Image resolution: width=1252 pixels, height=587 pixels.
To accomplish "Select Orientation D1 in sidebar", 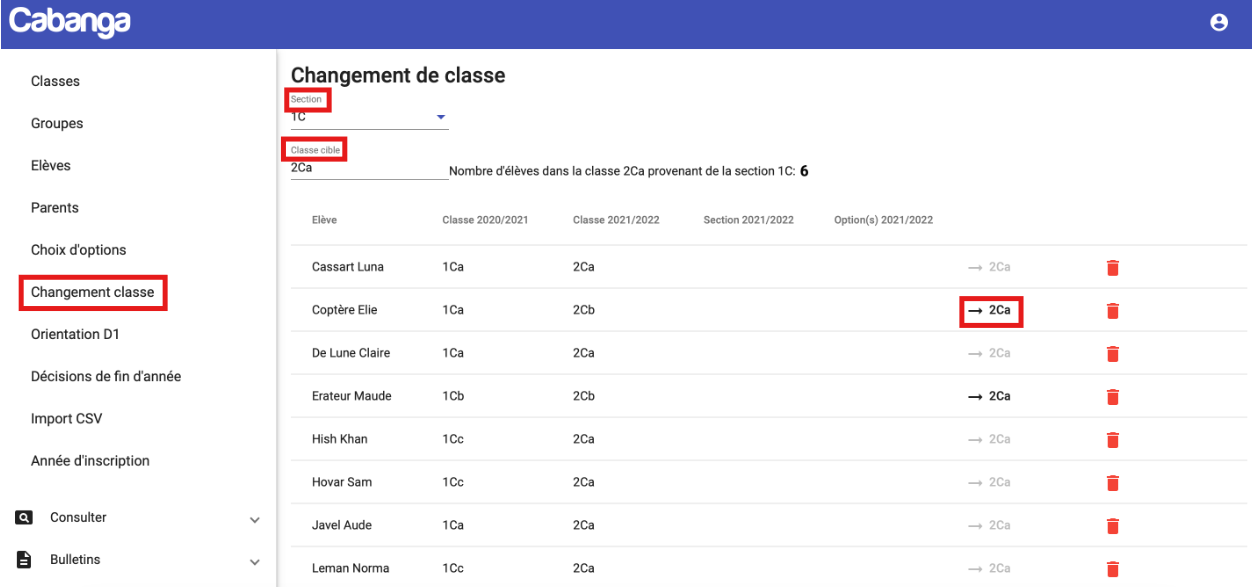I will tap(75, 334).
